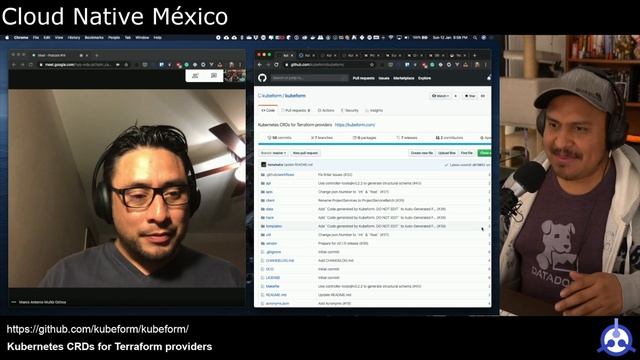The image size is (640, 360).
Task: Click the GitHub Octocat logo
Action: click(262, 78)
